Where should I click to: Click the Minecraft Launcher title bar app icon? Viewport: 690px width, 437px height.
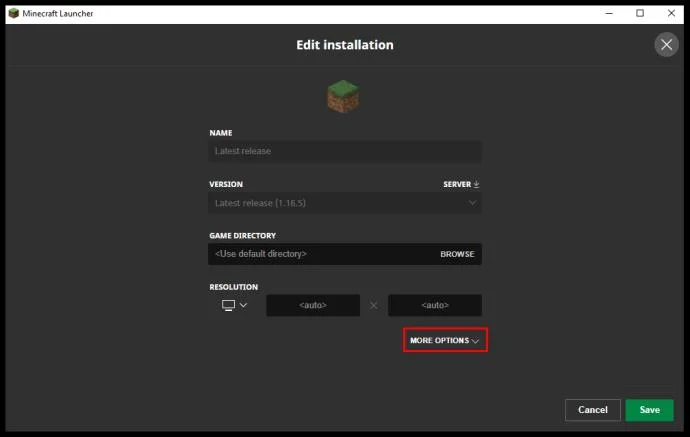(14, 13)
